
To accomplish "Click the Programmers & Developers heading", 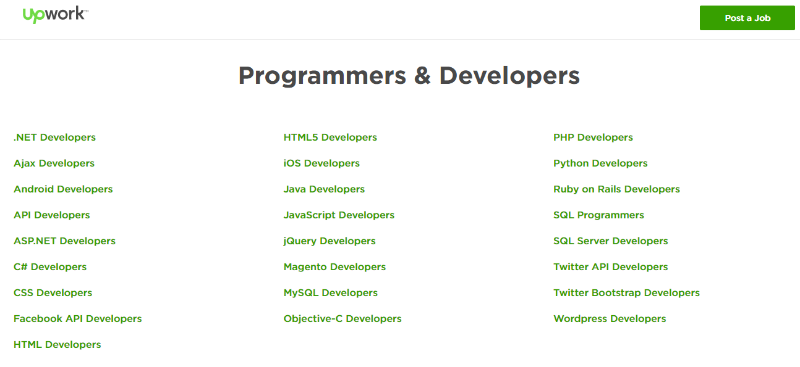I will pyautogui.click(x=409, y=76).
